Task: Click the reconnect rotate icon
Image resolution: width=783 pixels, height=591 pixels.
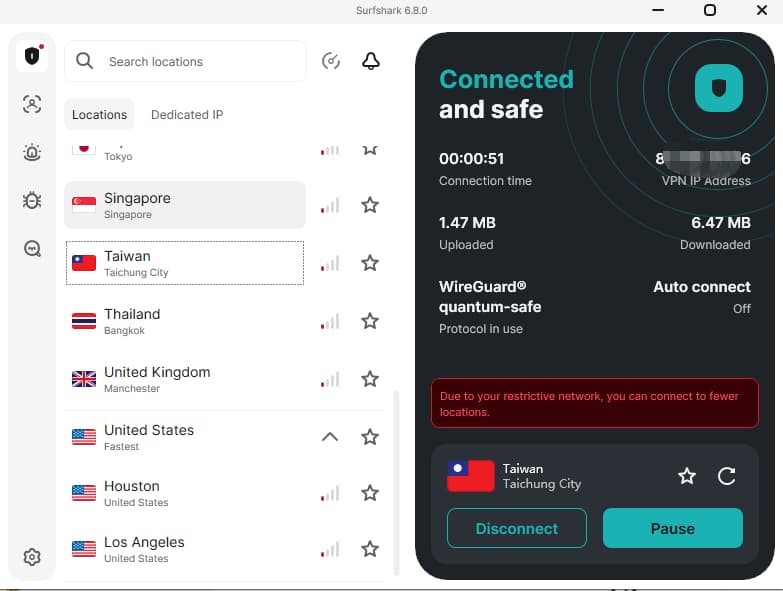Action: coord(727,476)
